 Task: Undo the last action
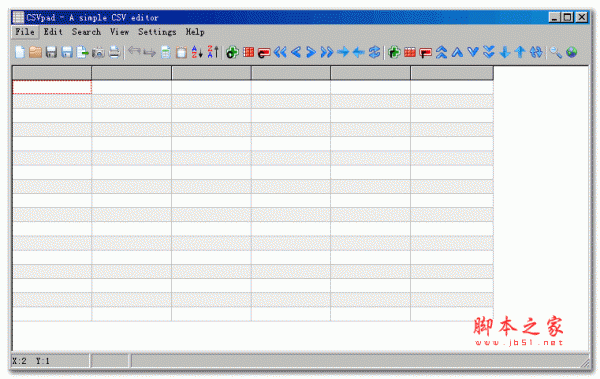(134, 52)
